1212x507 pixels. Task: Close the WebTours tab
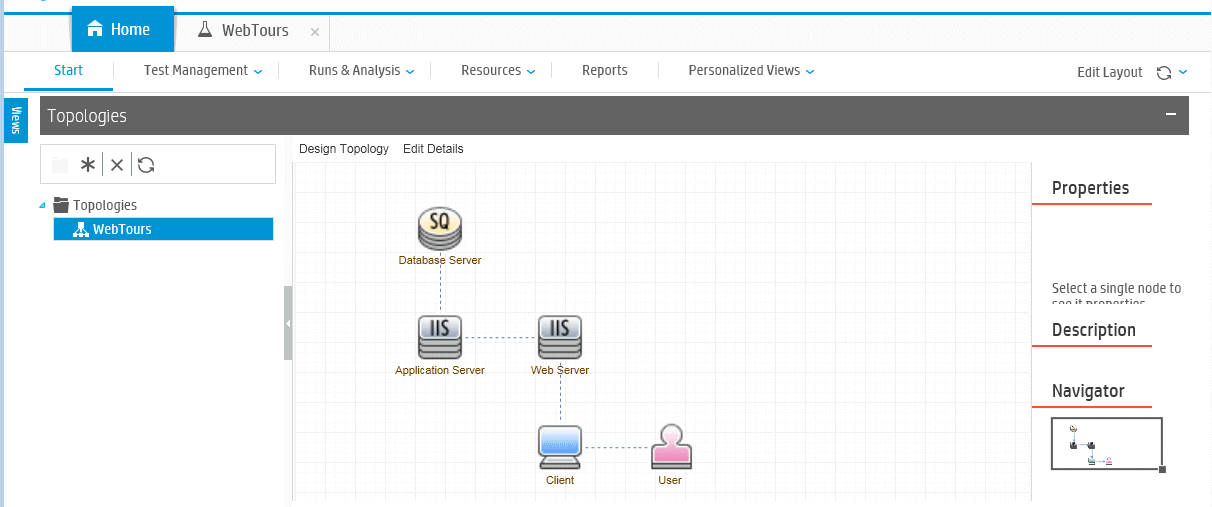[x=315, y=32]
